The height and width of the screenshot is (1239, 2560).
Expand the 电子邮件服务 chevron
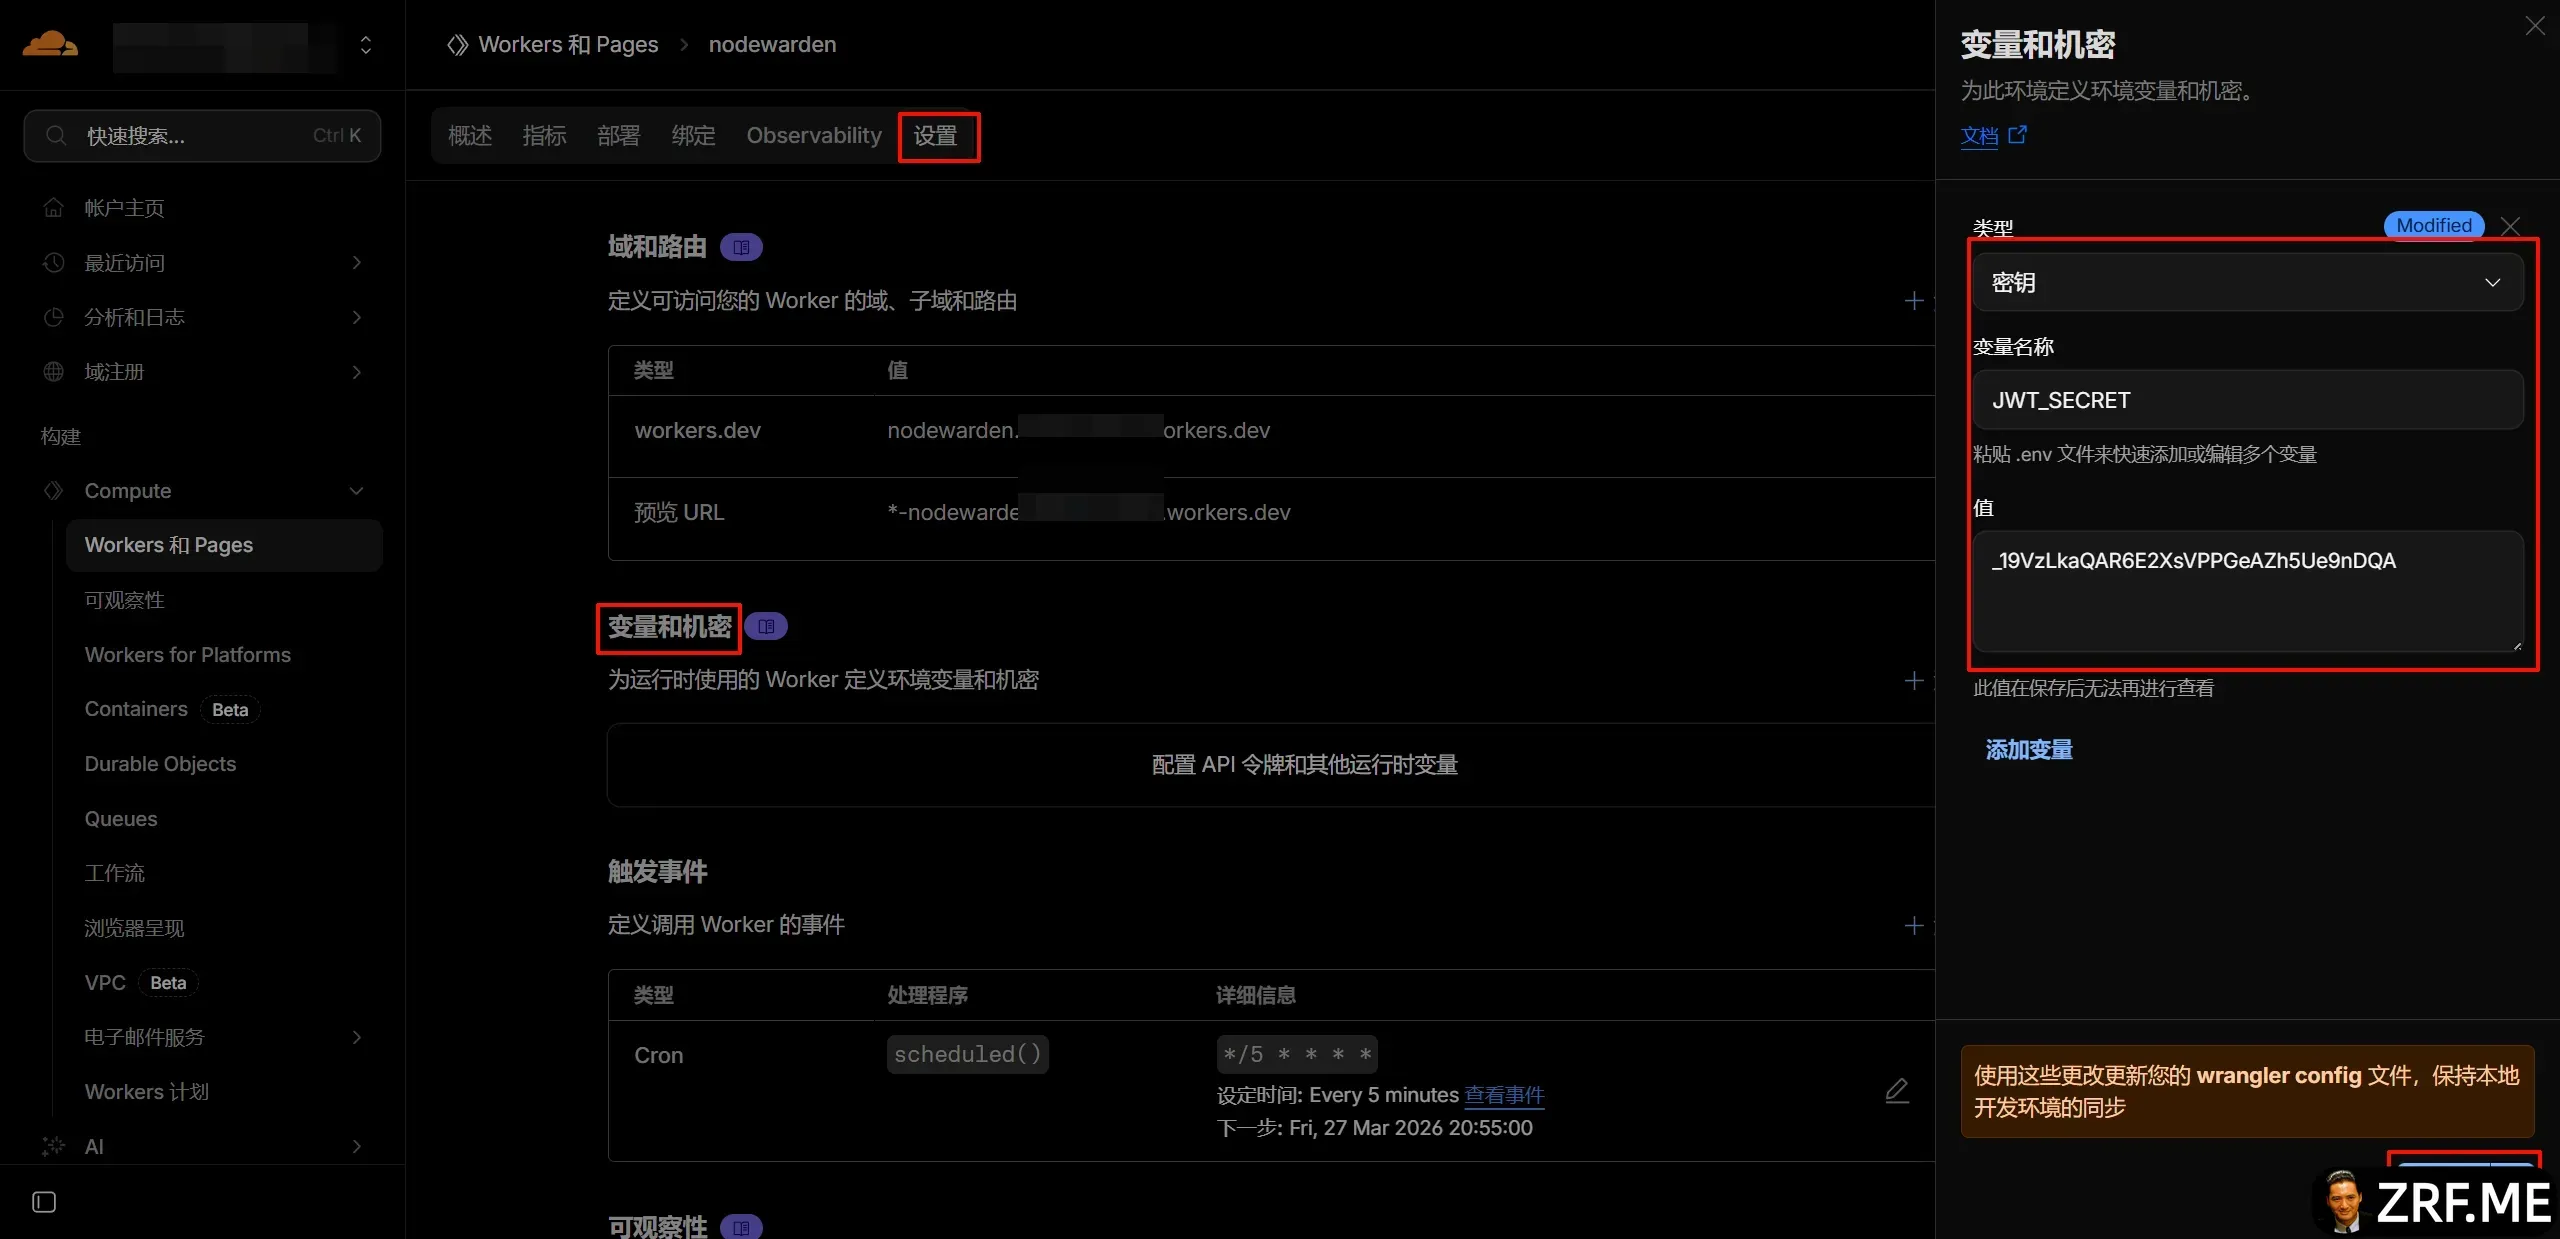[357, 1037]
